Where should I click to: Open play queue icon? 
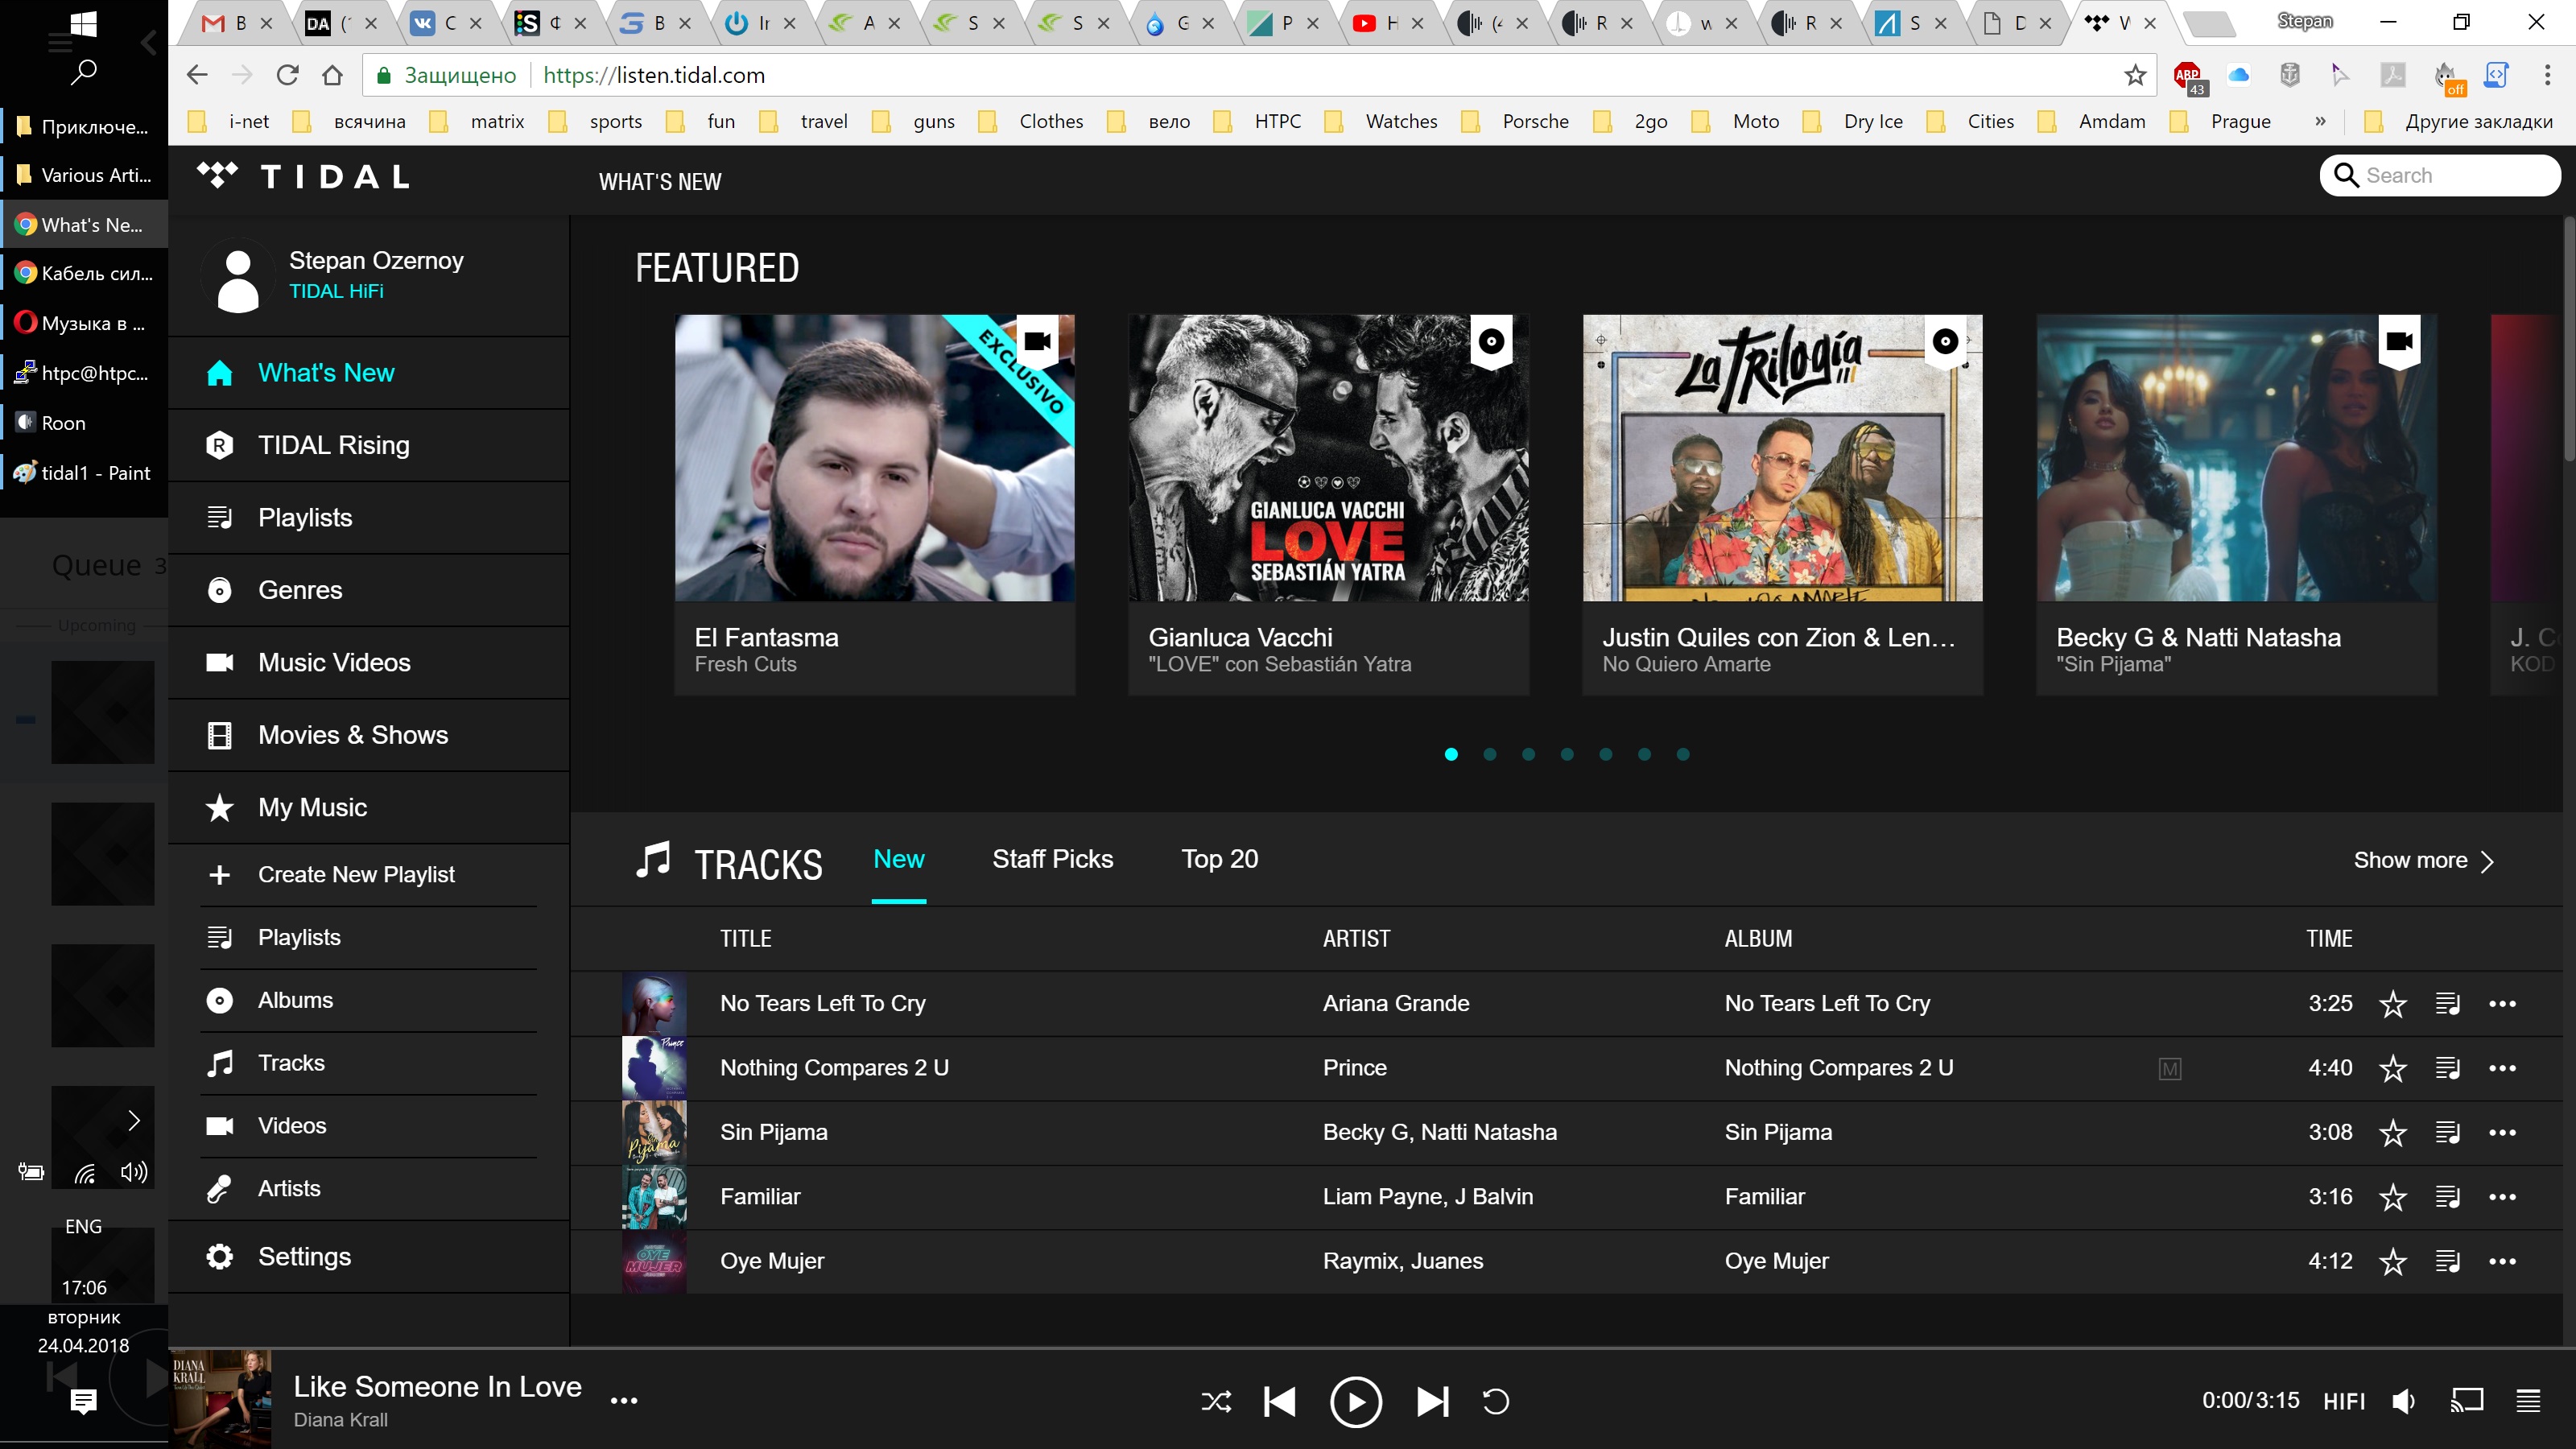click(2528, 1401)
